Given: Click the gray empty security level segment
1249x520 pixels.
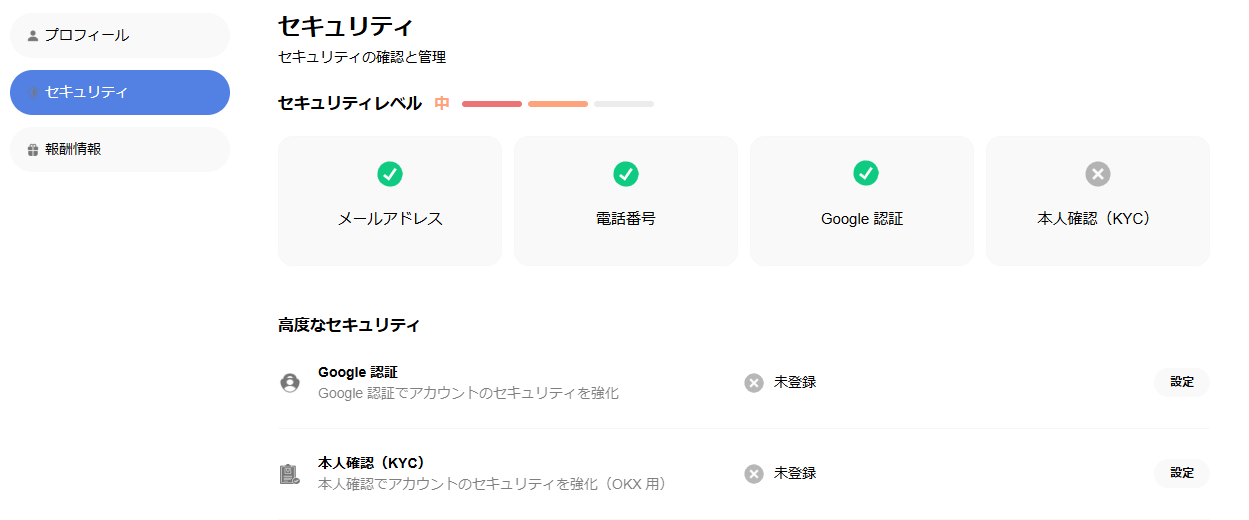Looking at the screenshot, I should pos(624,104).
